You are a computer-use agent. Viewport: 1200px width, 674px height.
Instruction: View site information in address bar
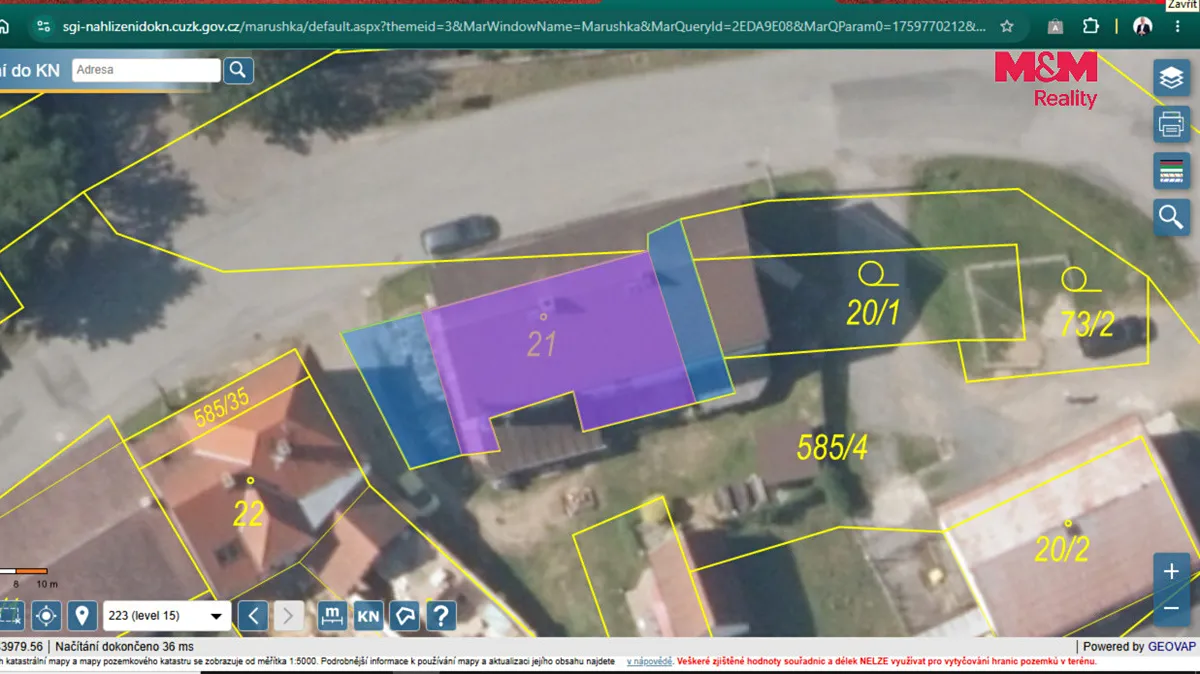pos(42,26)
